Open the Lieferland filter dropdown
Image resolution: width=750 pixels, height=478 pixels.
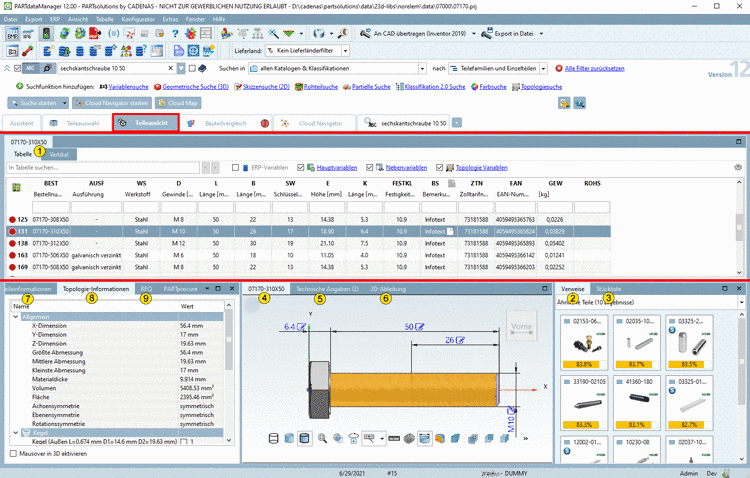[x=345, y=50]
